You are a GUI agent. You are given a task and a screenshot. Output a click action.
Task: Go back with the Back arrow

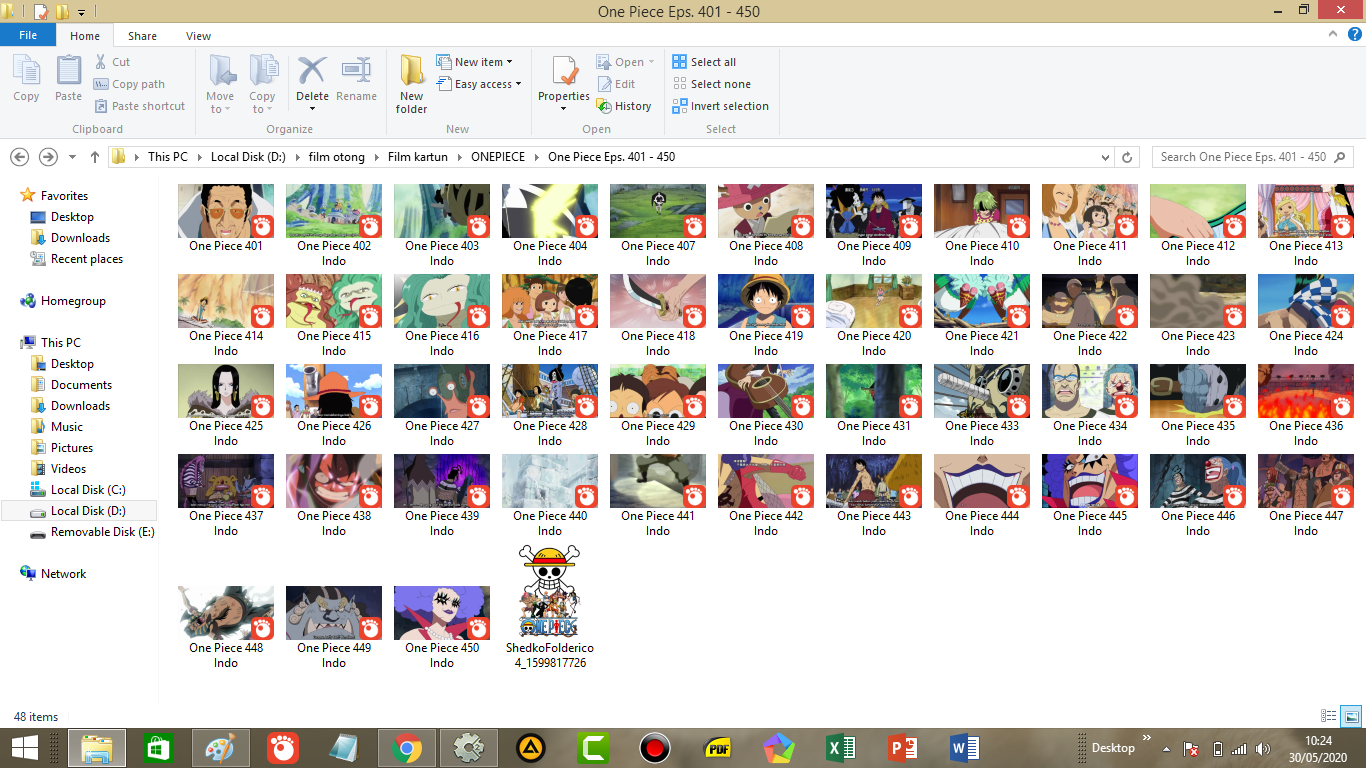click(19, 157)
